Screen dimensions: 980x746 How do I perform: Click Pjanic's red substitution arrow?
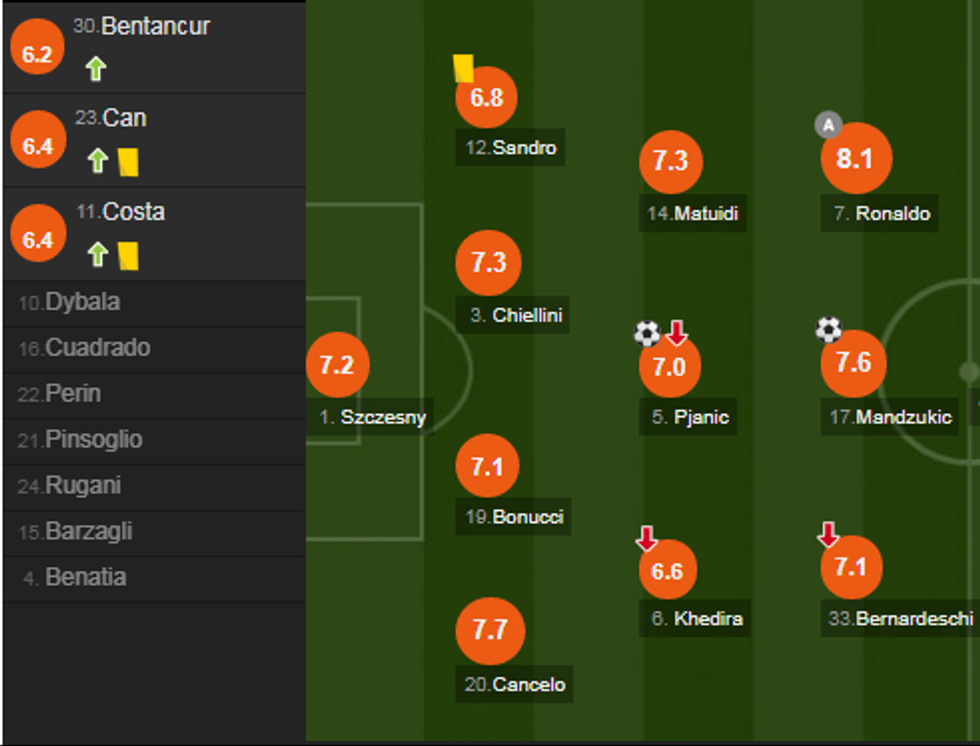pyautogui.click(x=677, y=333)
